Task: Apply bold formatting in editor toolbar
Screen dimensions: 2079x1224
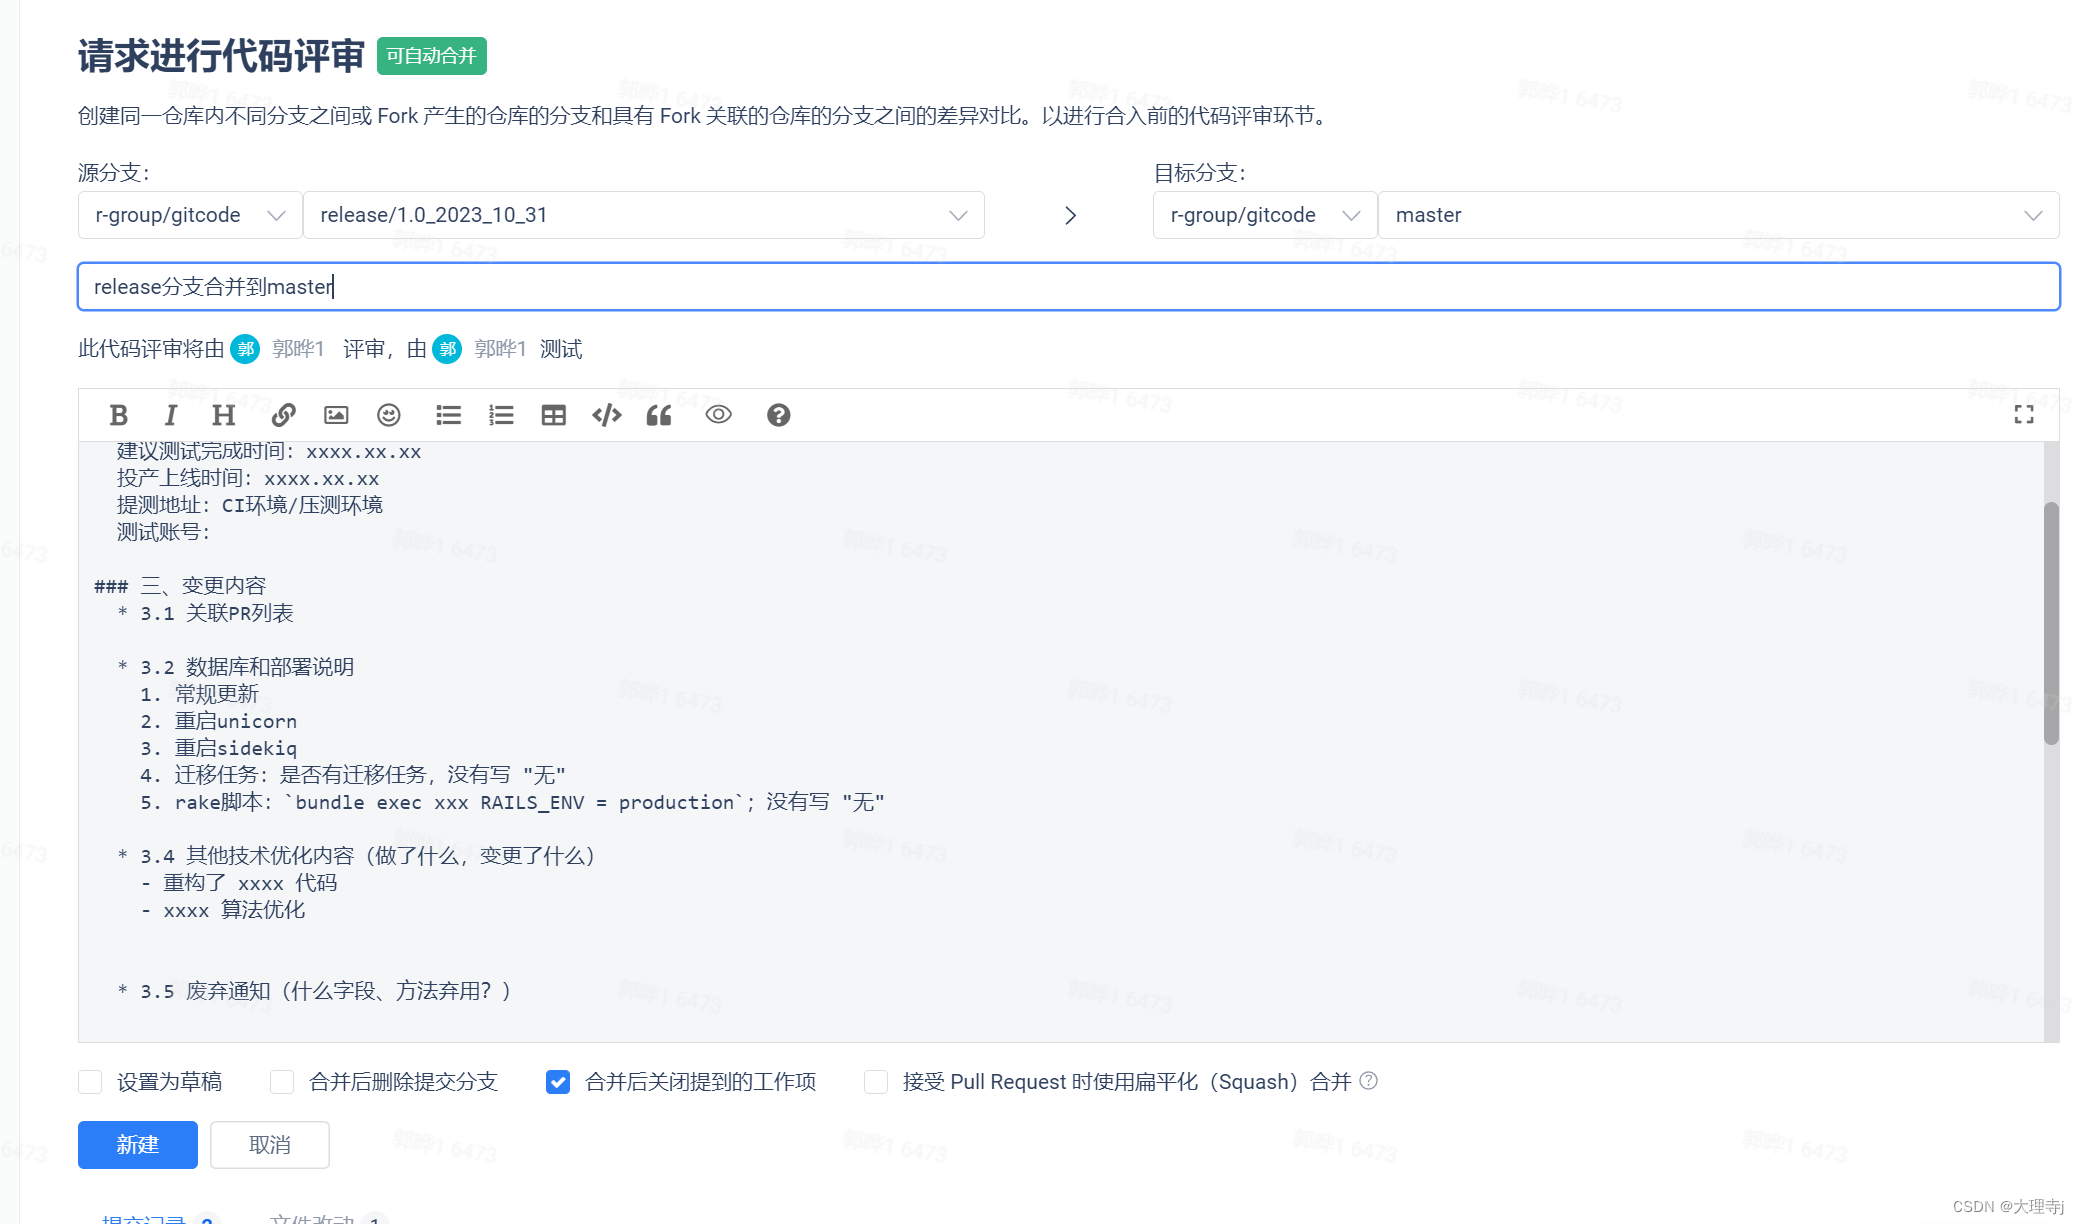Action: 118,415
